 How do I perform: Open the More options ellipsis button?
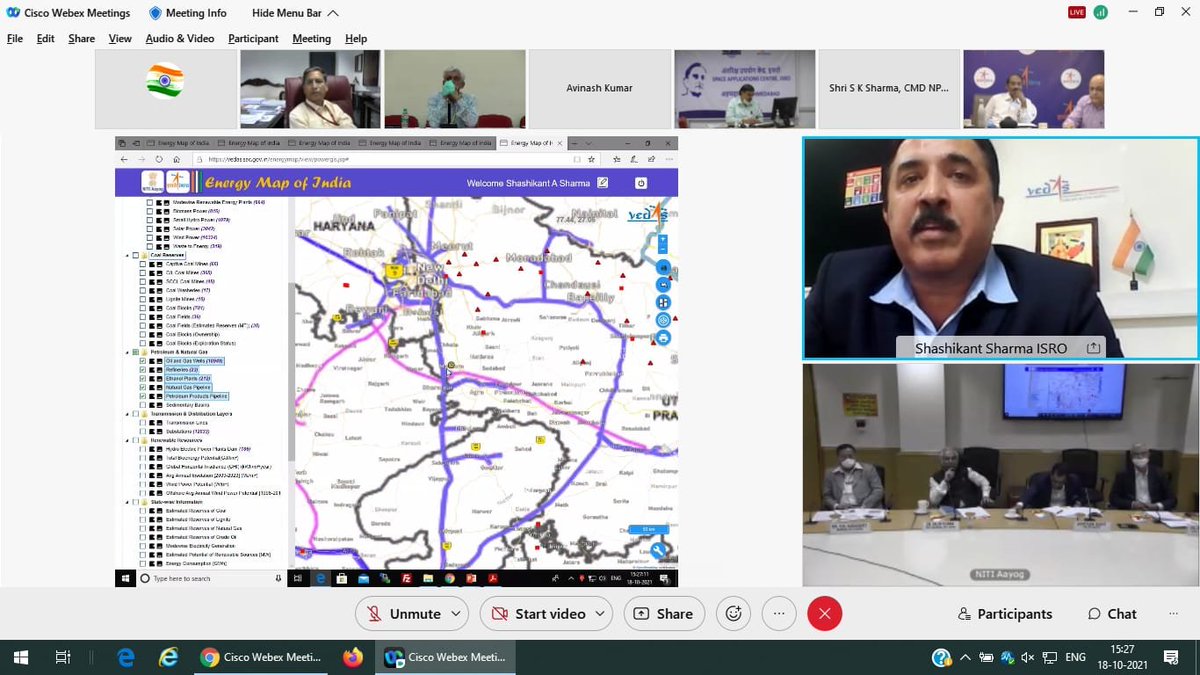coord(779,613)
